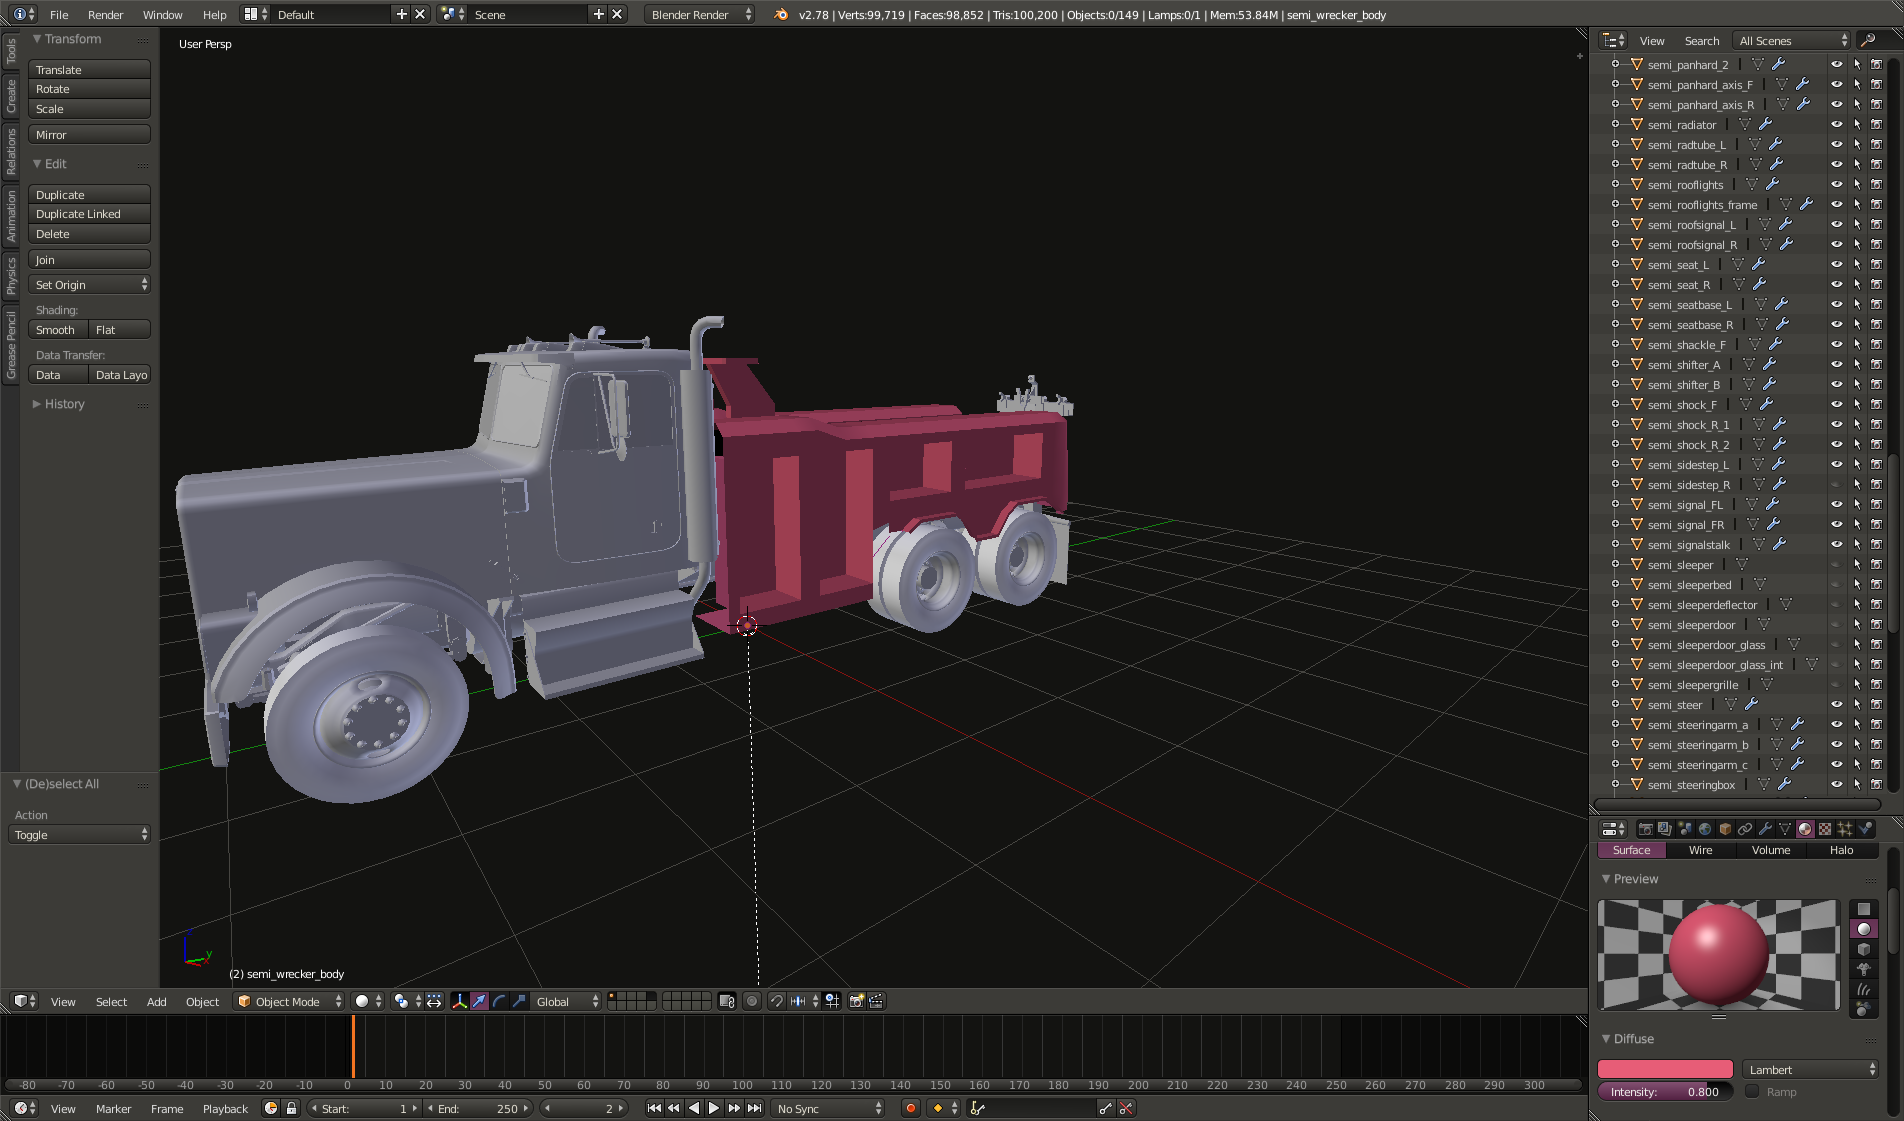Click the OpenGL render image camera icon
The image size is (1904, 1121).
coord(856,1001)
